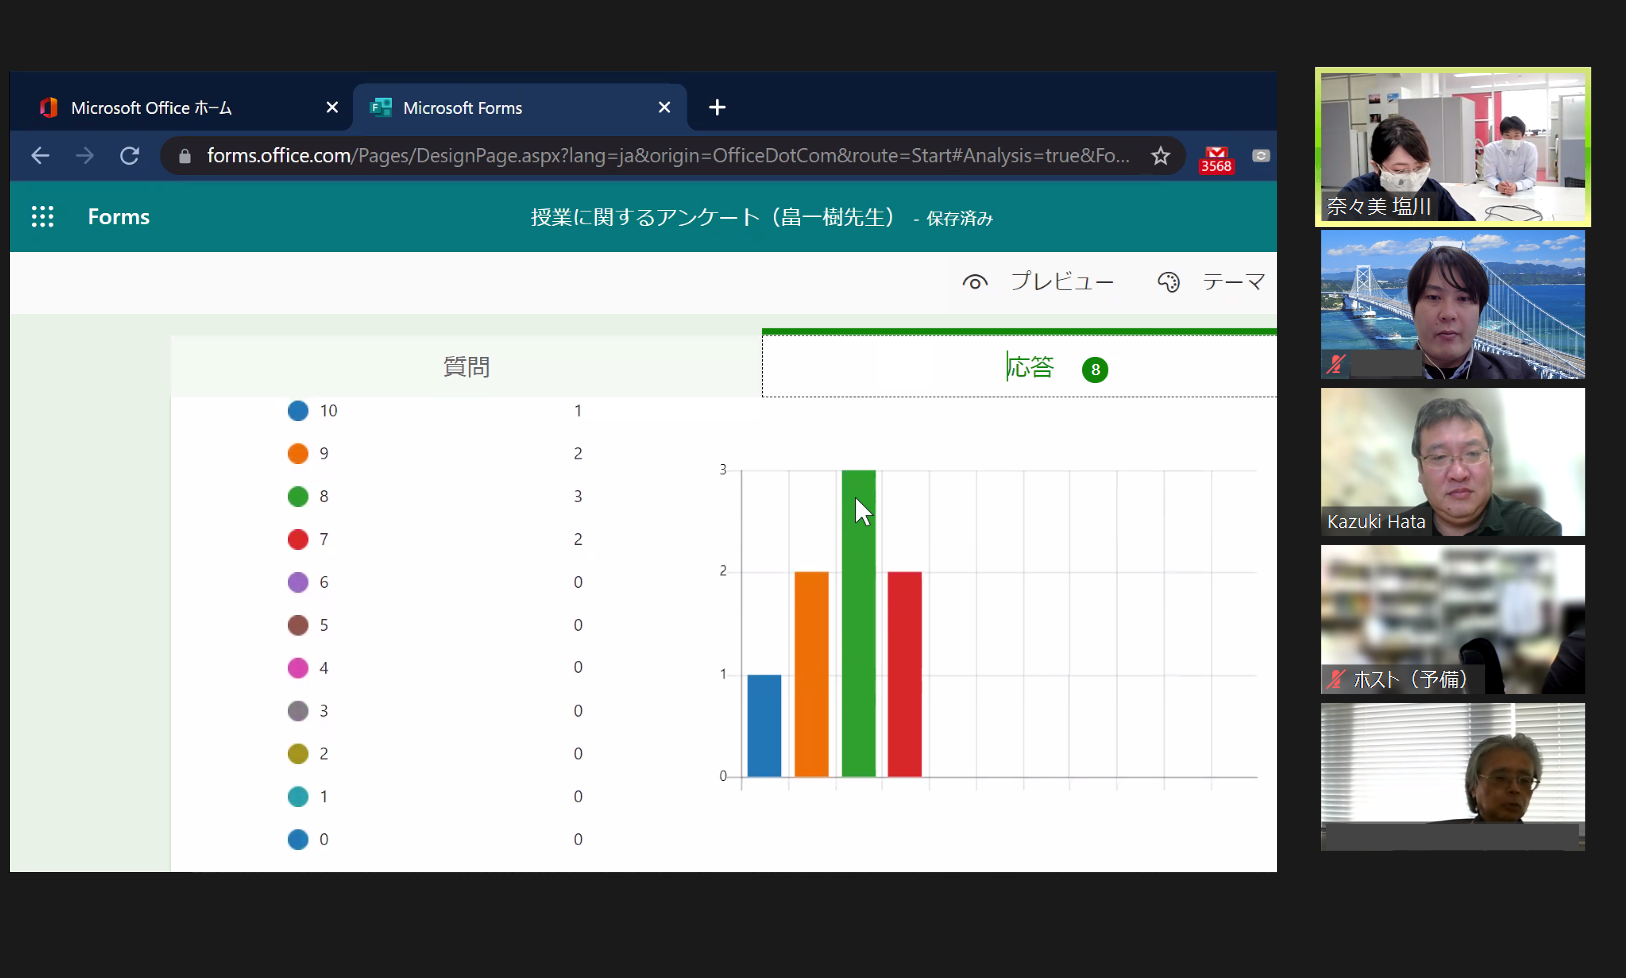Viewport: 1626px width, 978px height.
Task: Open a new browser tab
Action: point(717,108)
